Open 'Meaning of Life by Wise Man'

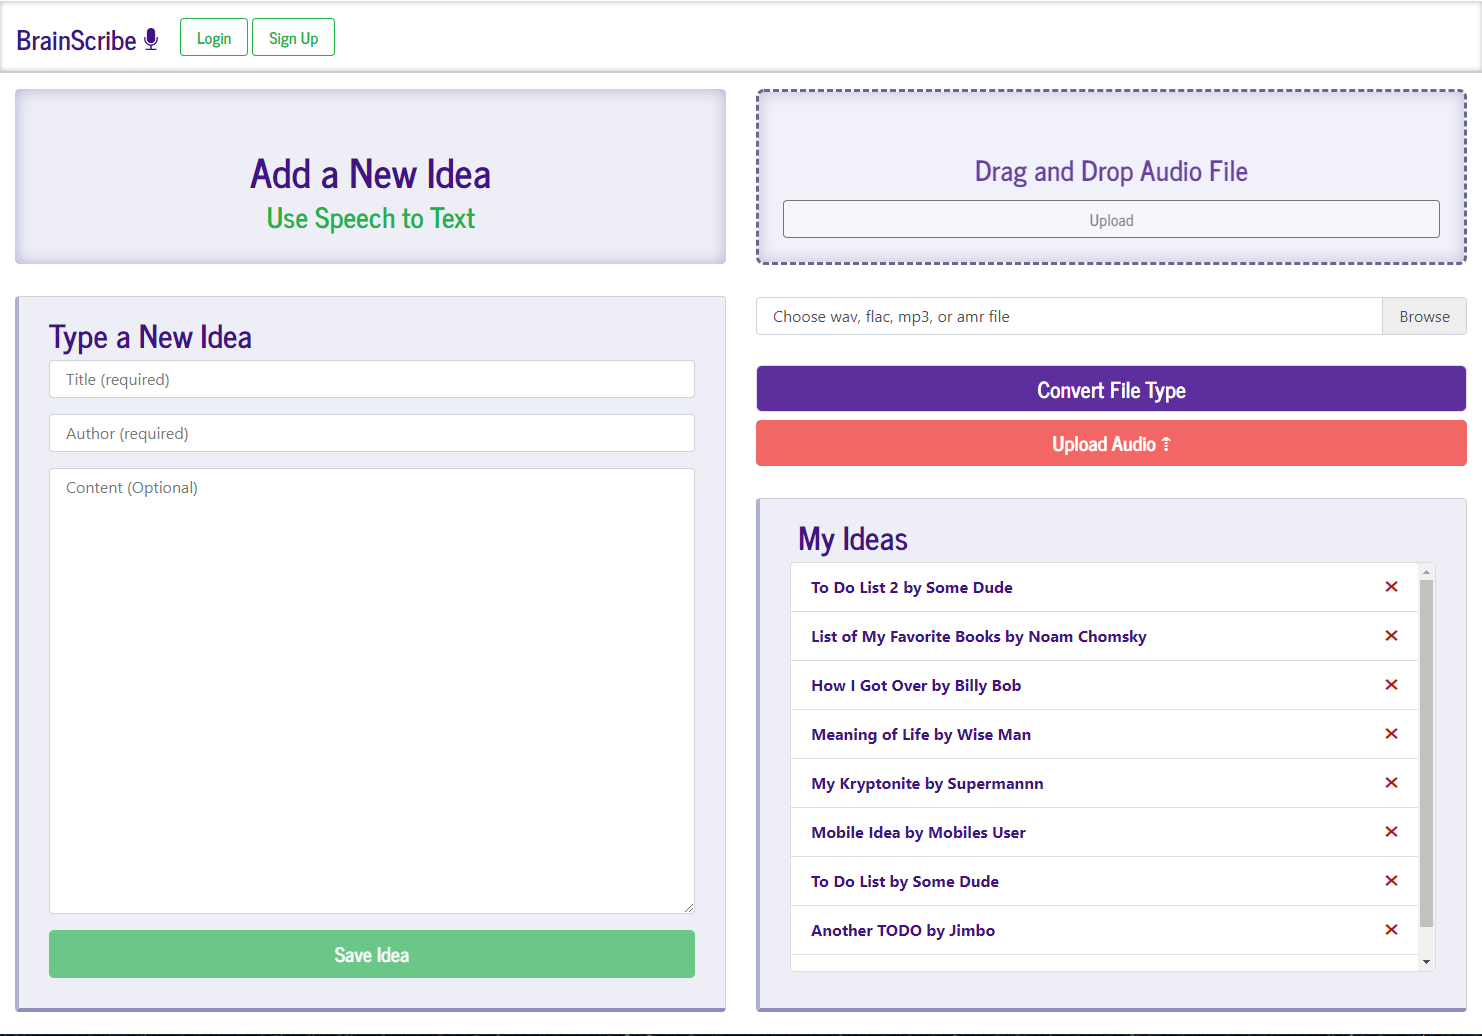[921, 734]
